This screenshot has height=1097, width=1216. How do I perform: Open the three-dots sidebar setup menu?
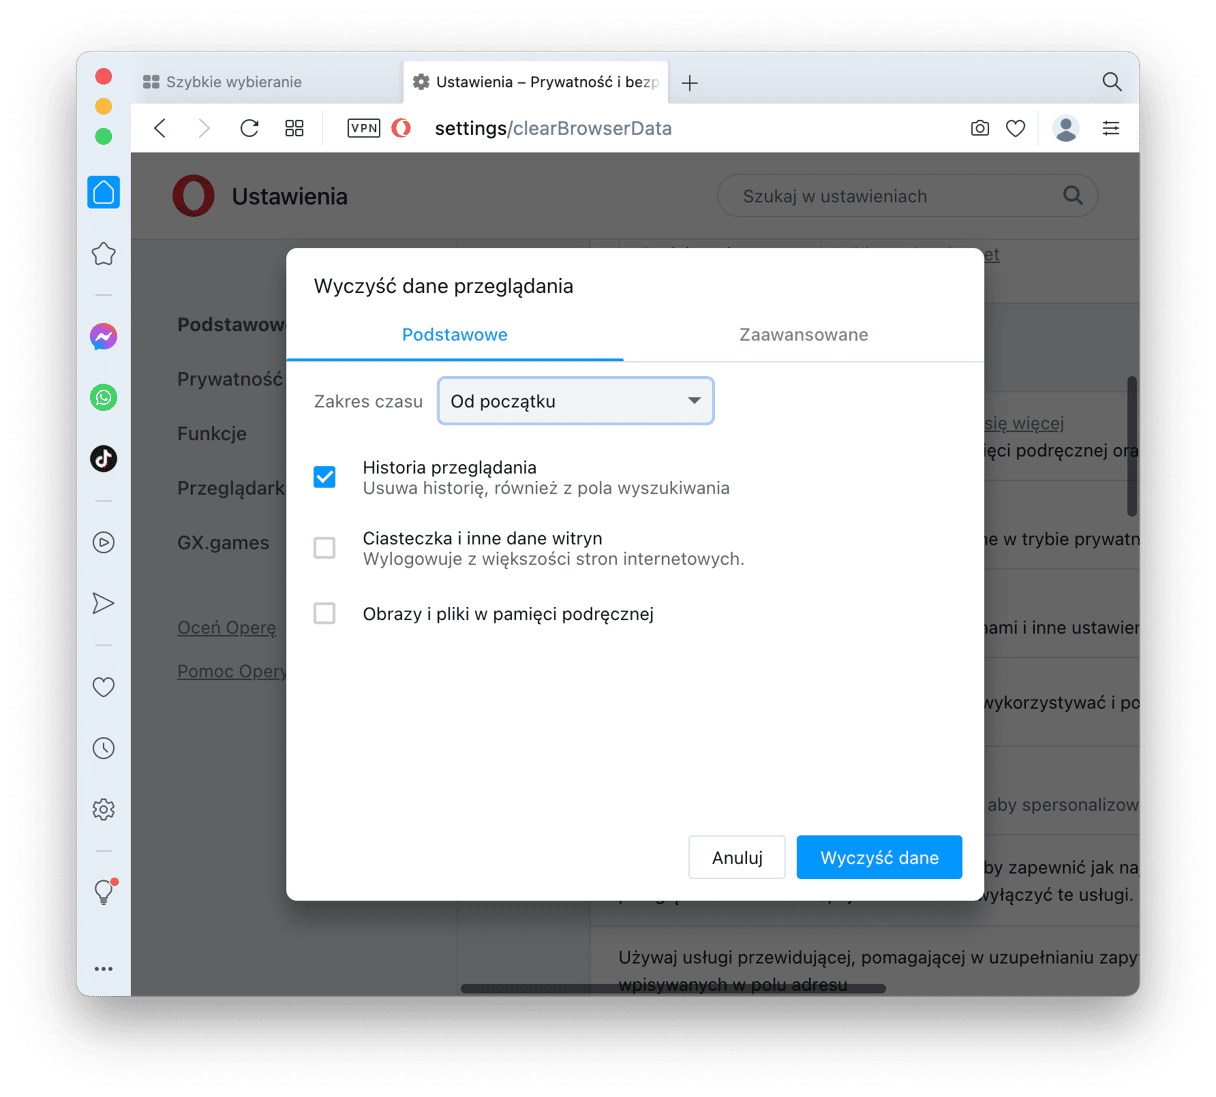pyautogui.click(x=103, y=969)
